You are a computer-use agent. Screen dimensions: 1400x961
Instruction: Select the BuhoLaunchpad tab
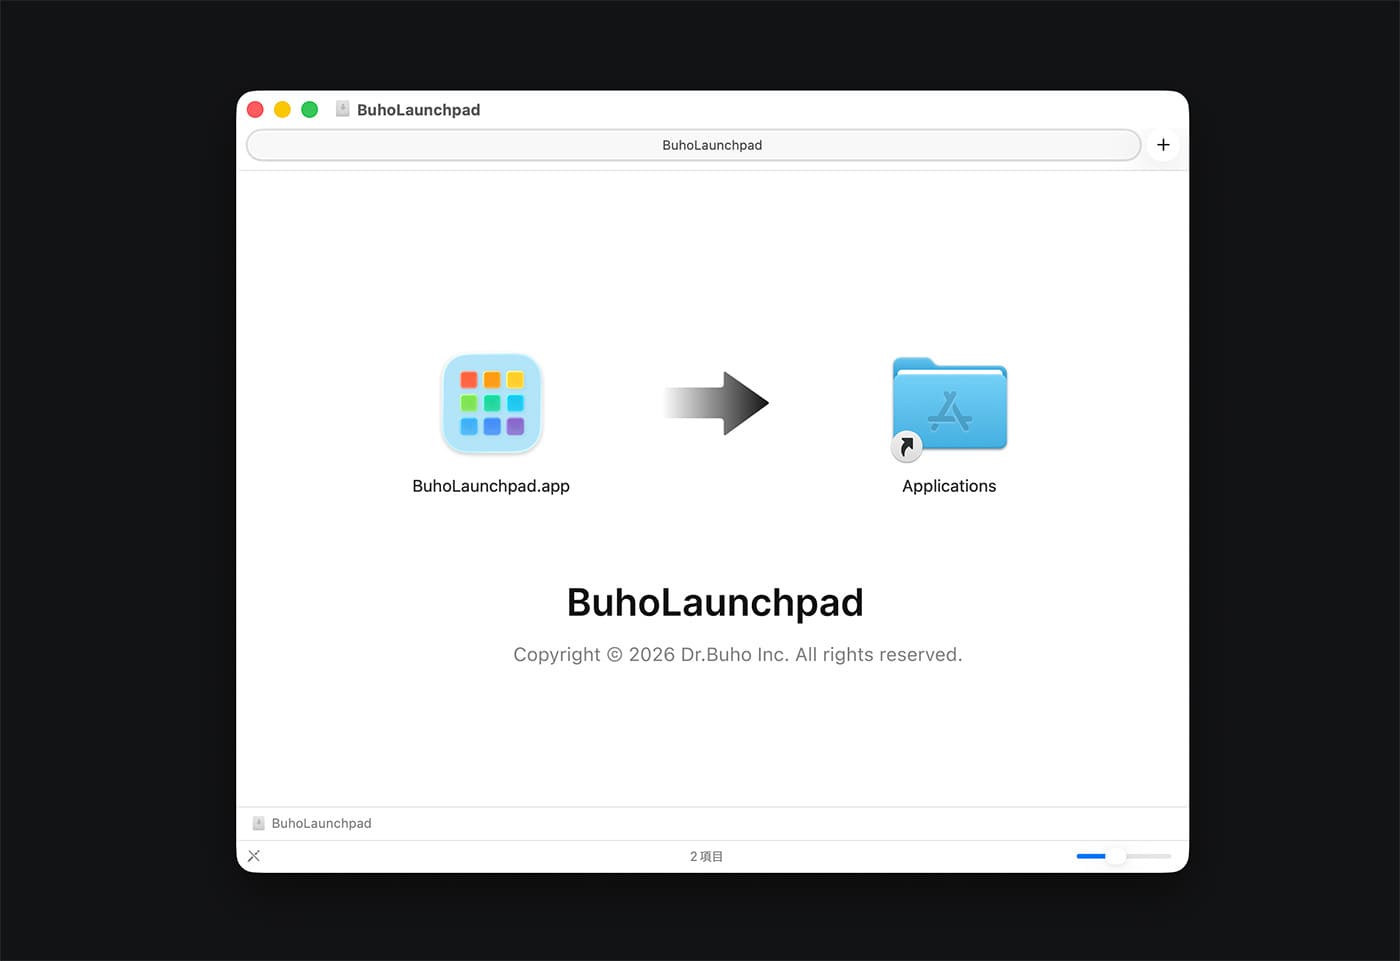[693, 145]
